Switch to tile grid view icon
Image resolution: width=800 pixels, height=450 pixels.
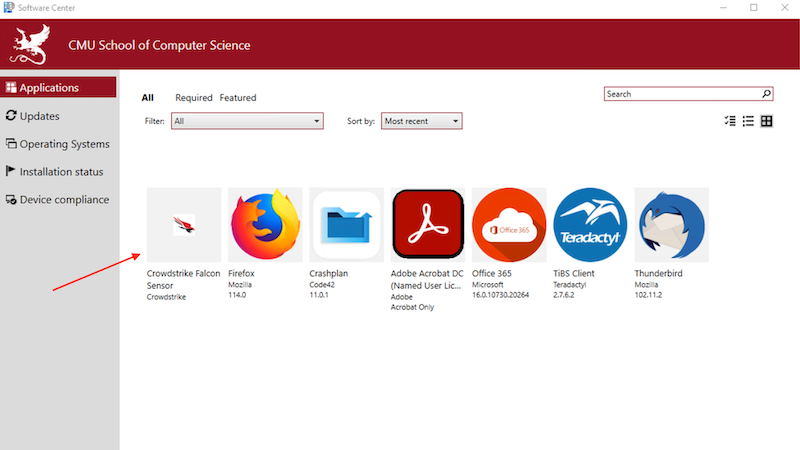[x=766, y=121]
